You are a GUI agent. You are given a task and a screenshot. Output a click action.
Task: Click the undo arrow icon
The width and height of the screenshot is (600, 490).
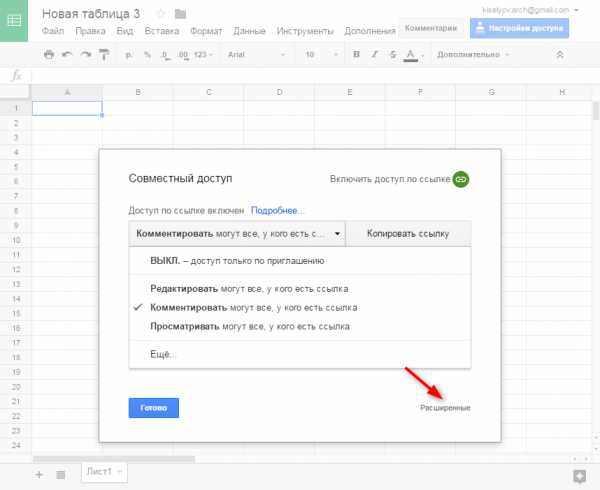click(67, 54)
